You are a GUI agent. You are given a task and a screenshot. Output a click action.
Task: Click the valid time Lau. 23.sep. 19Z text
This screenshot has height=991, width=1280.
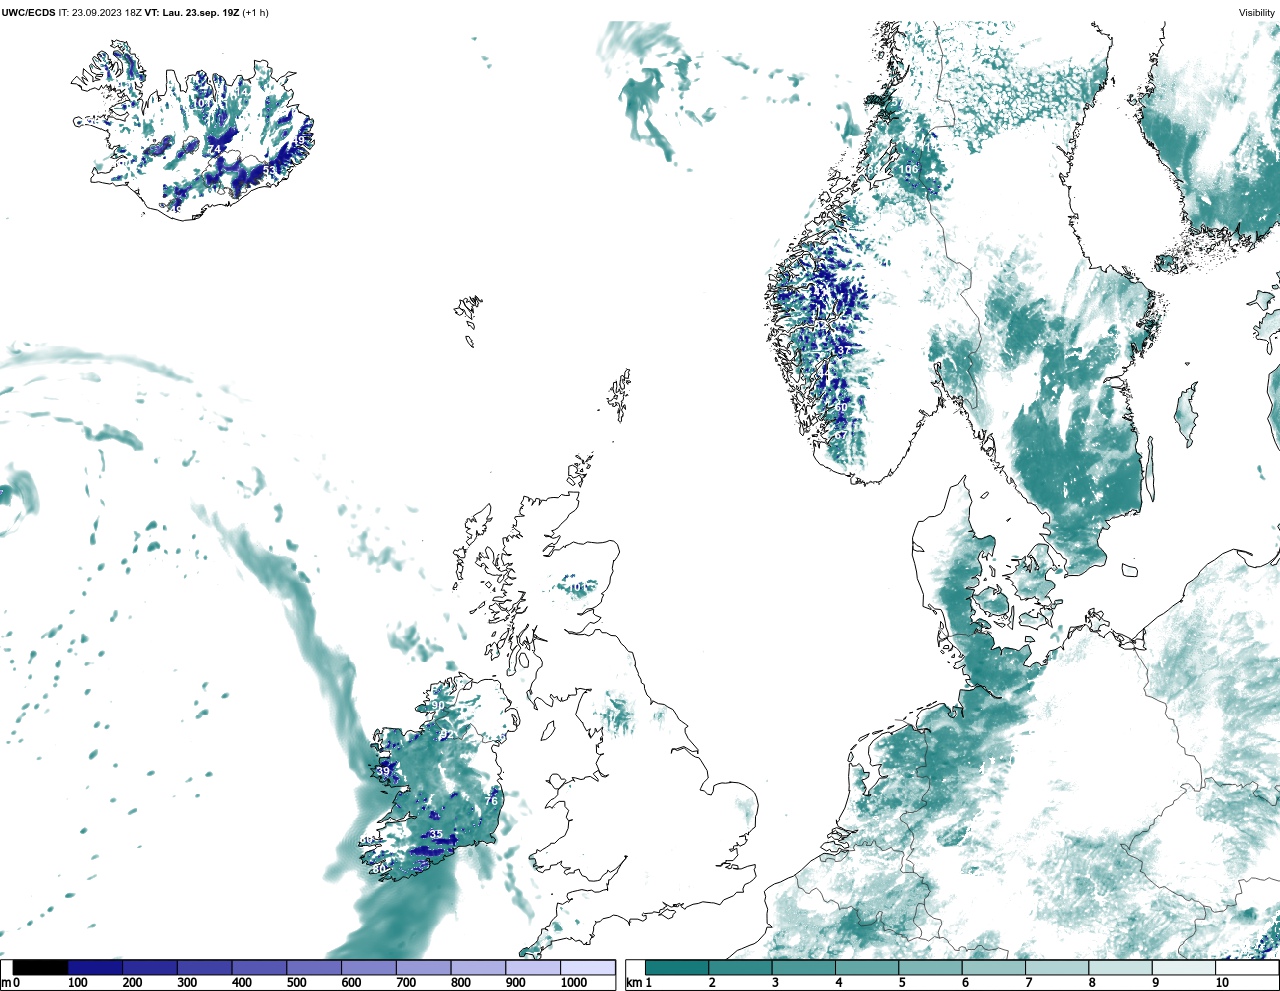click(x=200, y=13)
